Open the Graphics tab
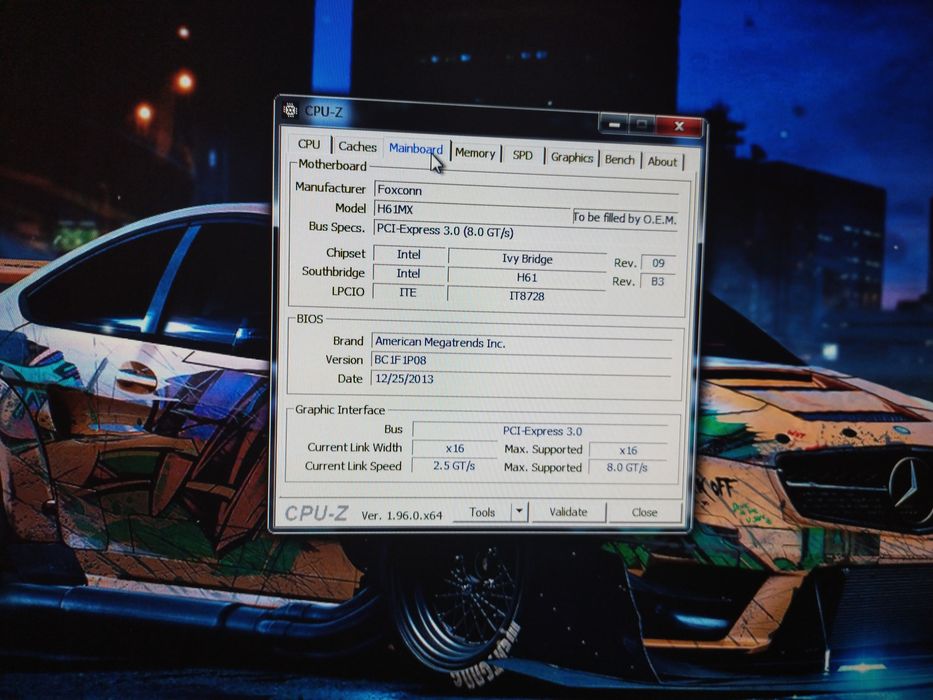The height and width of the screenshot is (700, 933). pos(572,158)
